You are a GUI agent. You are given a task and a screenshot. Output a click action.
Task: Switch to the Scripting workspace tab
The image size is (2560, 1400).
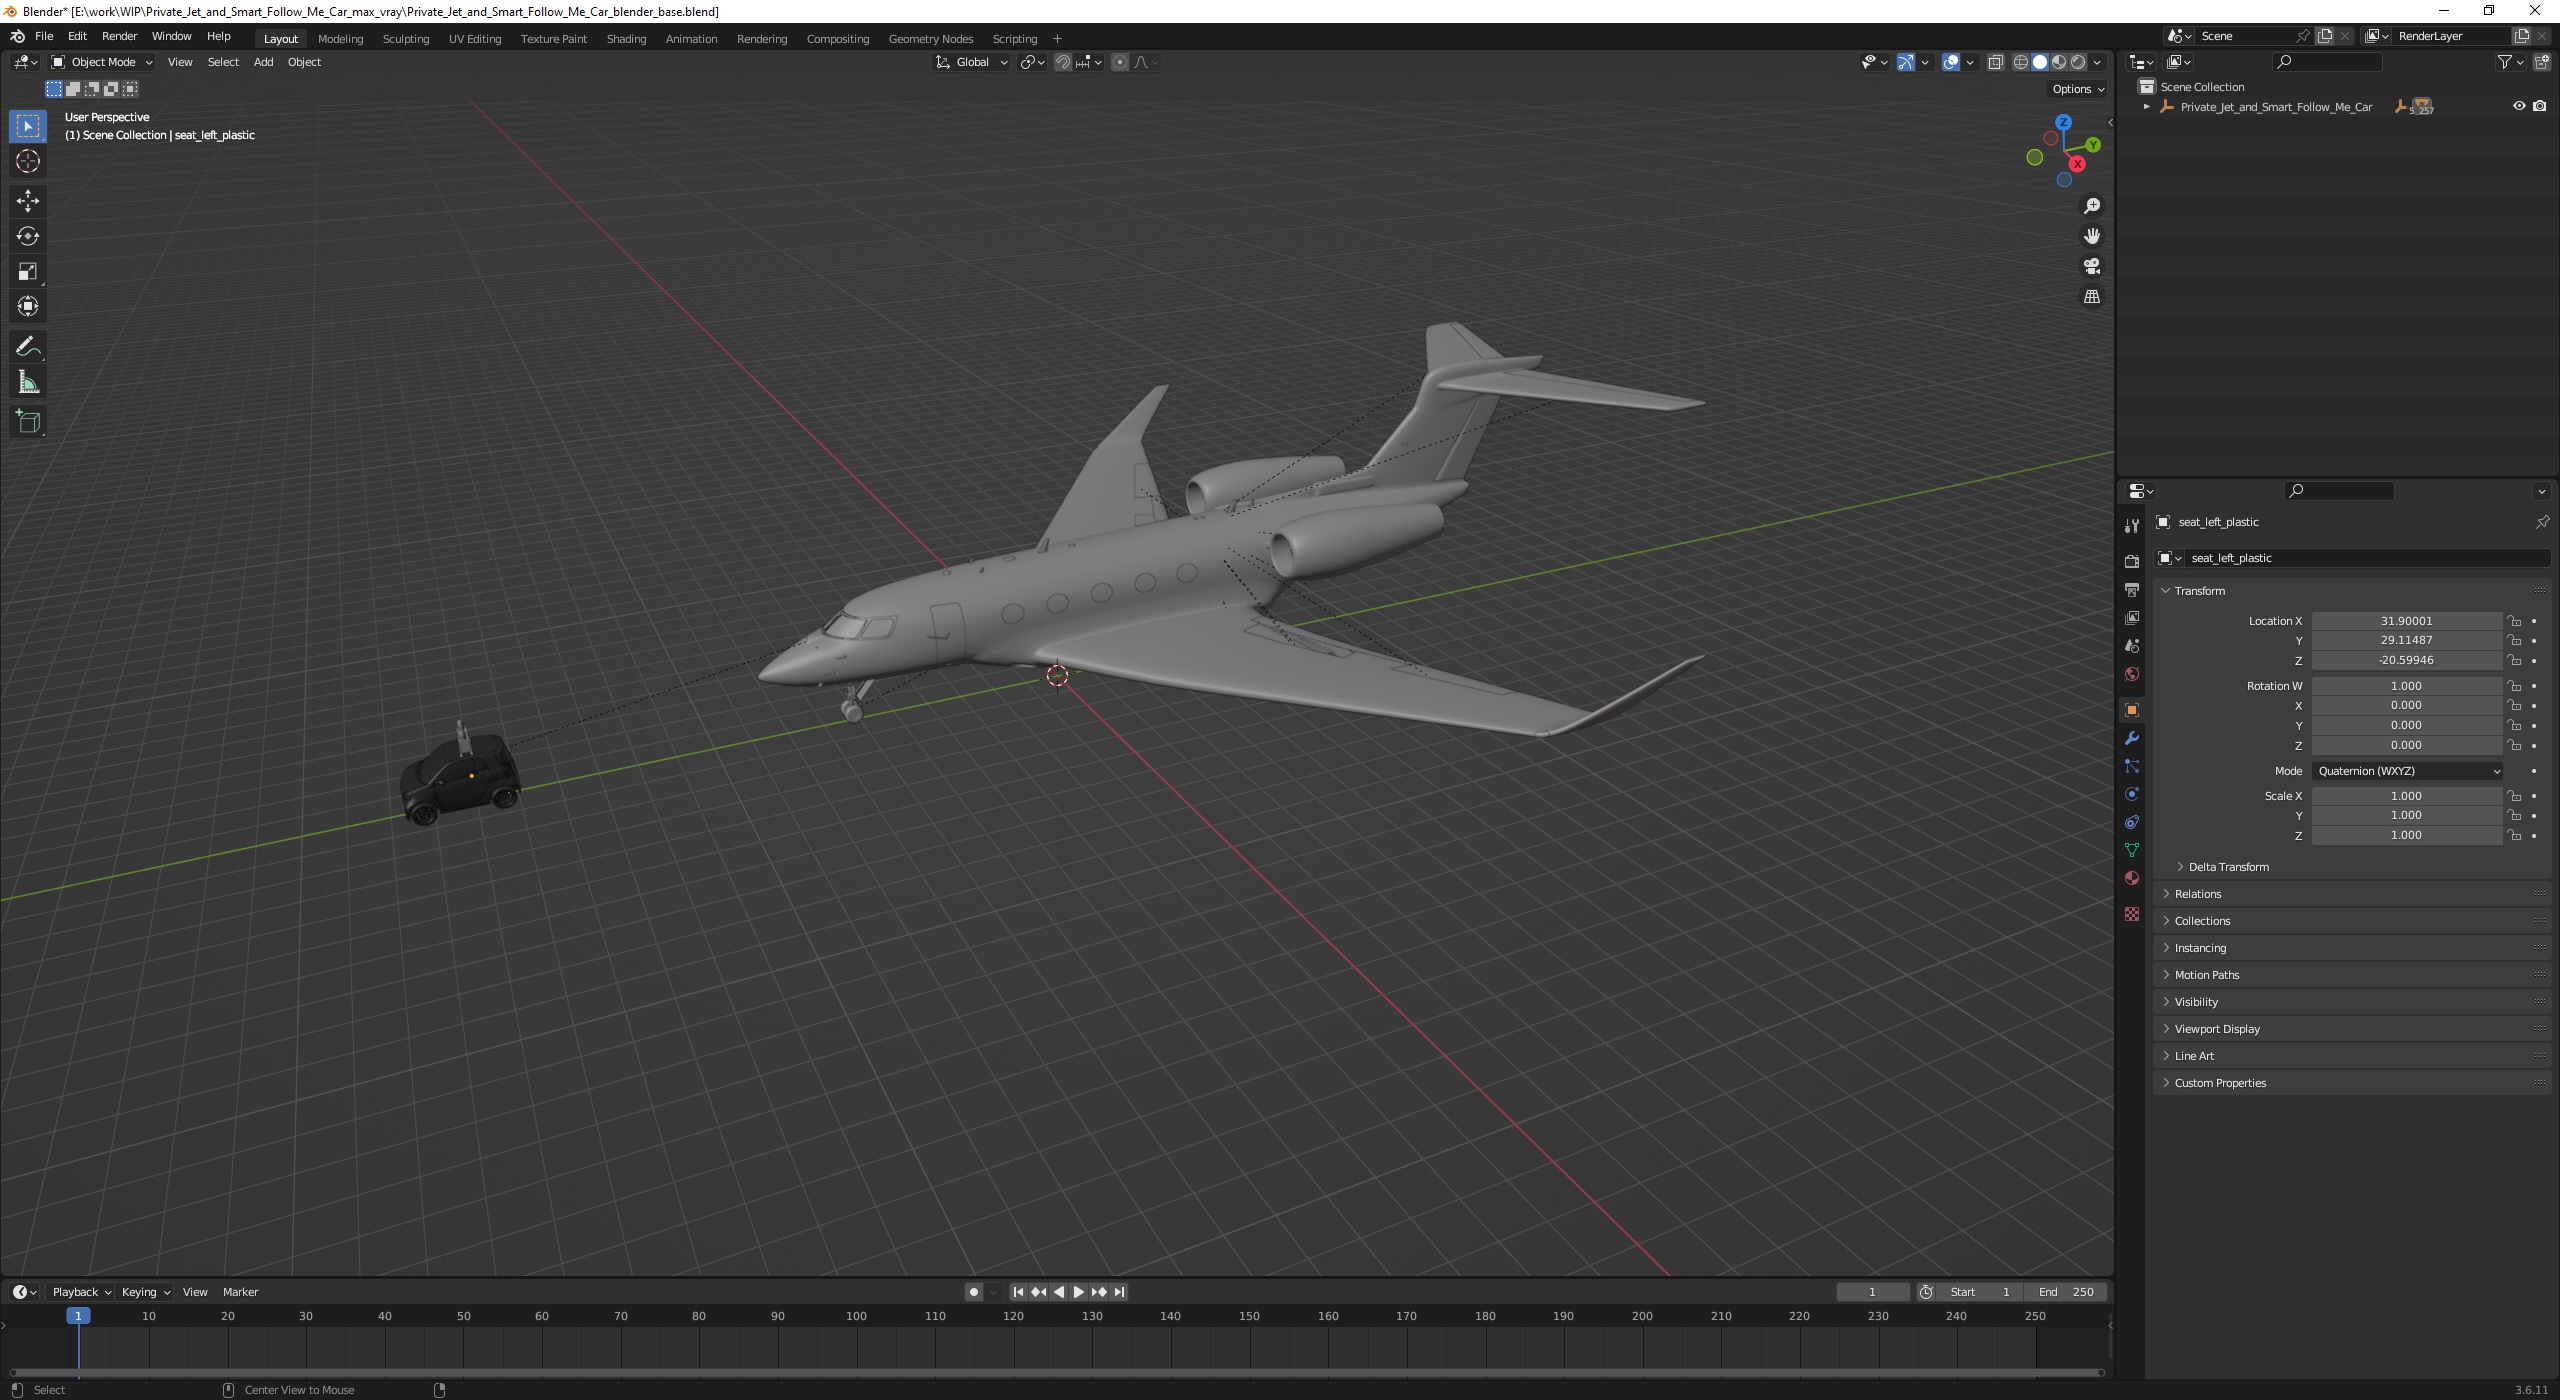click(1014, 39)
